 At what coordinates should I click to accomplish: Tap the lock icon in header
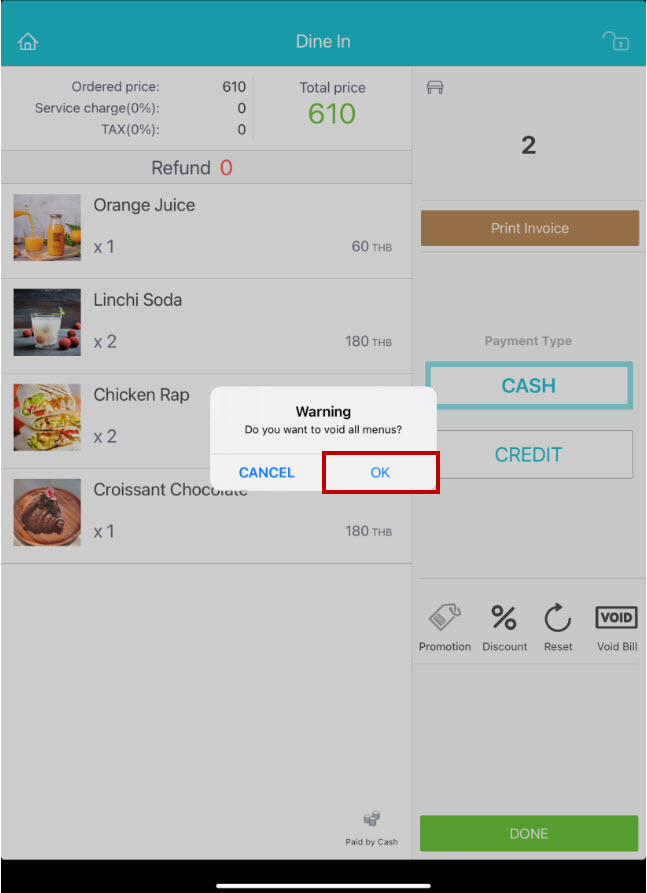[616, 41]
